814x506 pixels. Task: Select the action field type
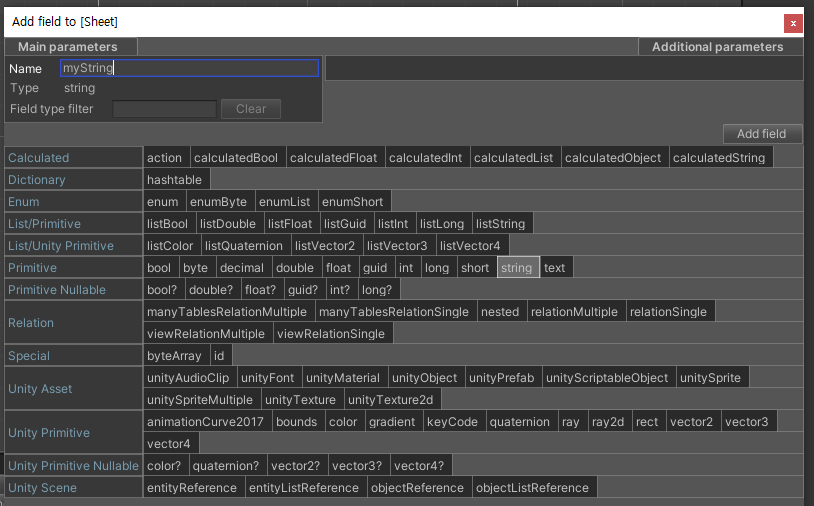[165, 158]
